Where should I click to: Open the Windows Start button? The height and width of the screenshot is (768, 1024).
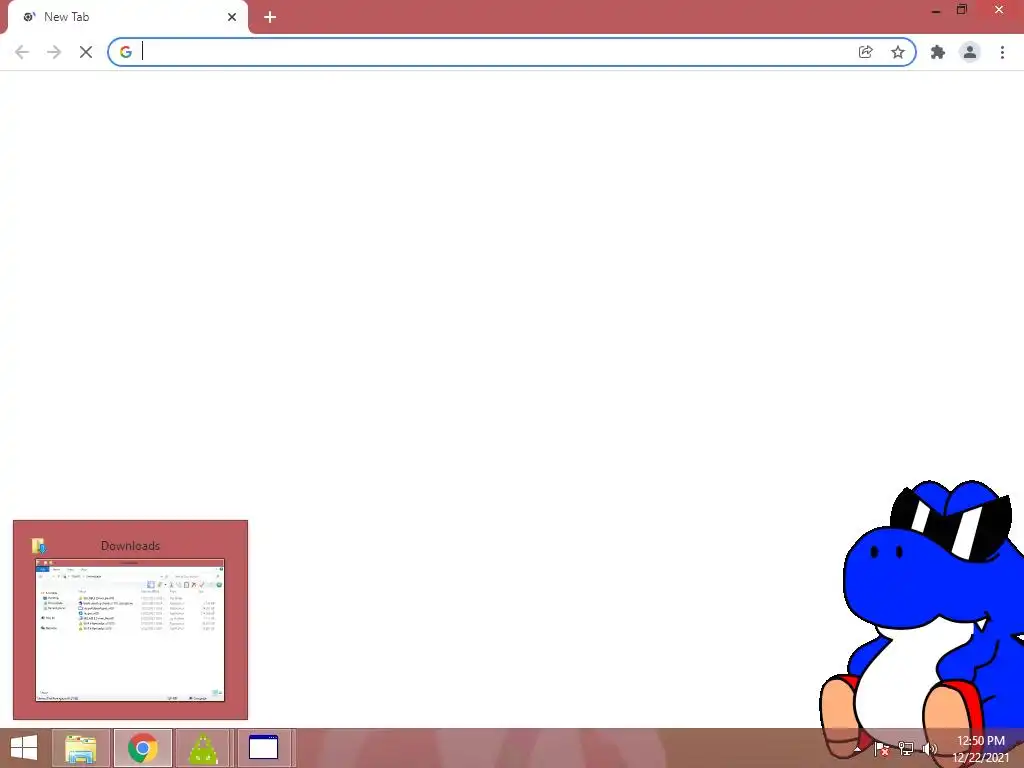coord(24,748)
